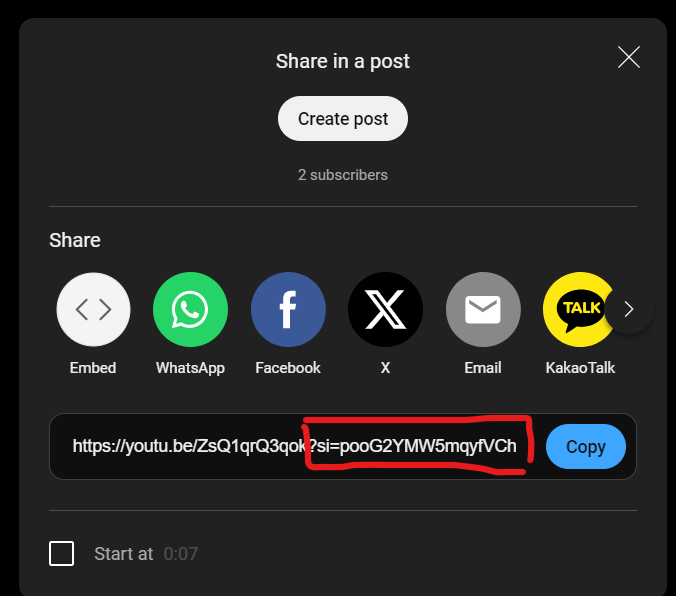Share the link on X icon
Screen dimensions: 676x596
click(x=385, y=309)
